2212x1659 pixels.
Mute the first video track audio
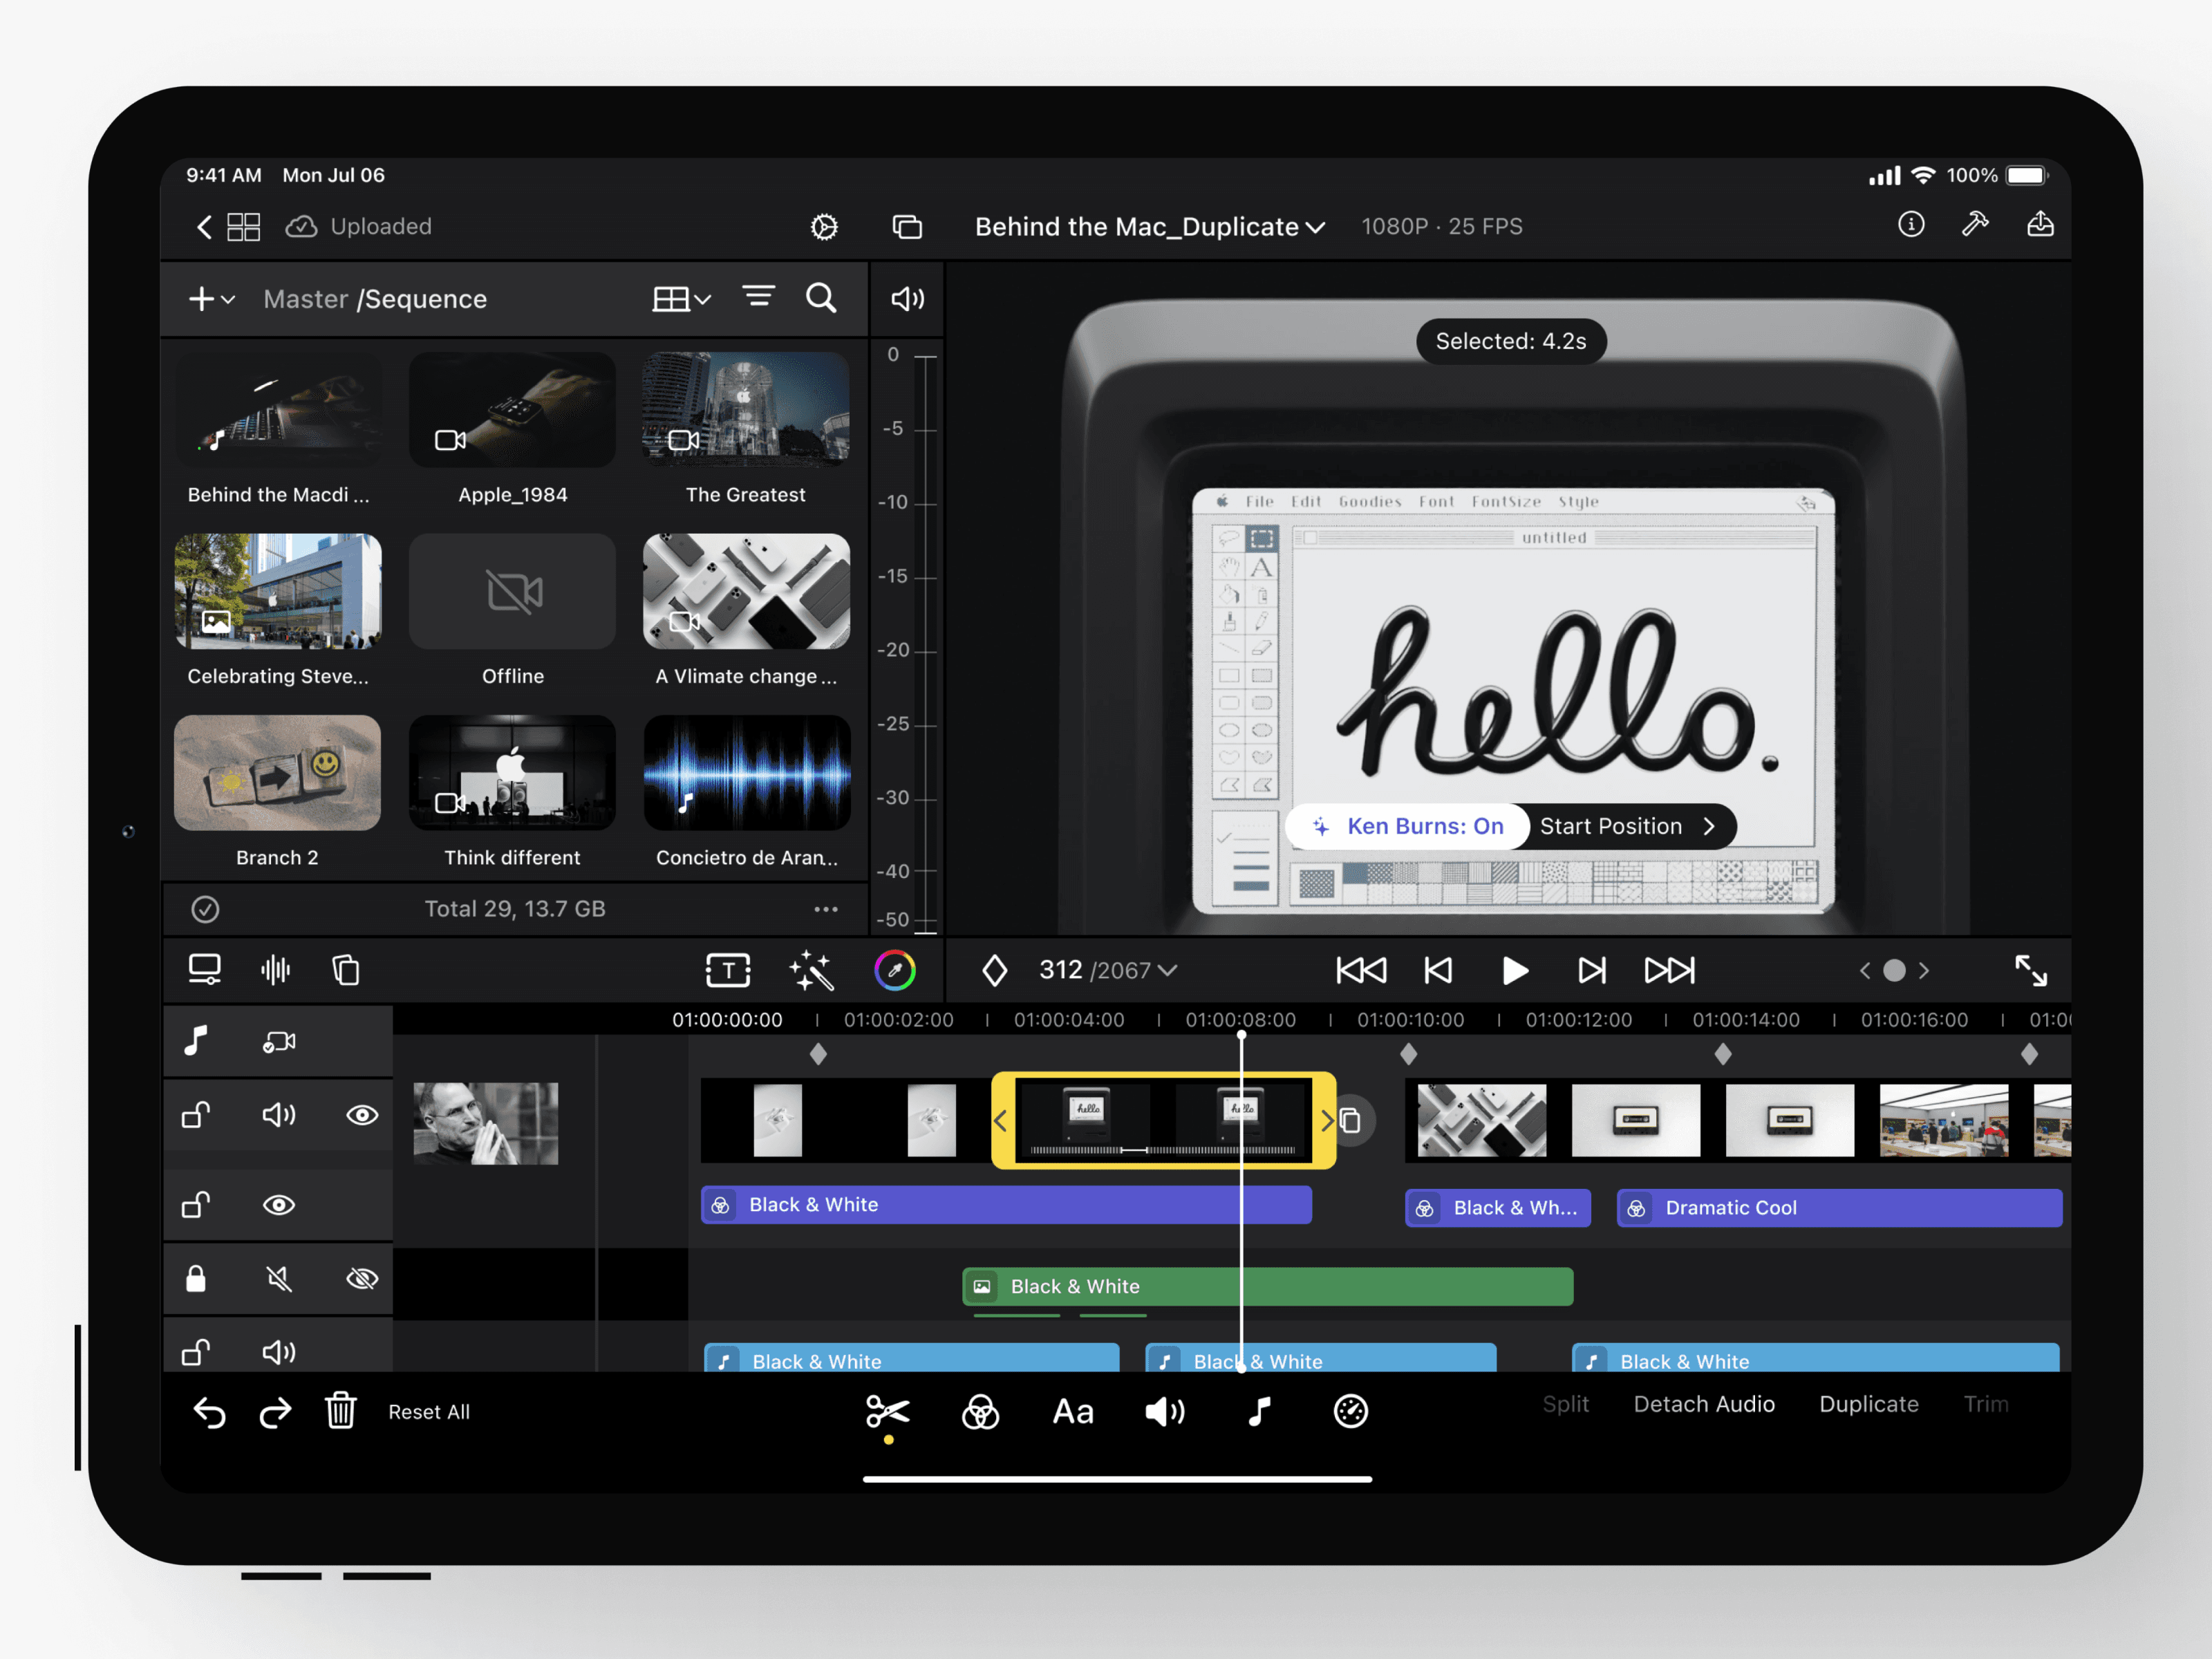tap(279, 1115)
